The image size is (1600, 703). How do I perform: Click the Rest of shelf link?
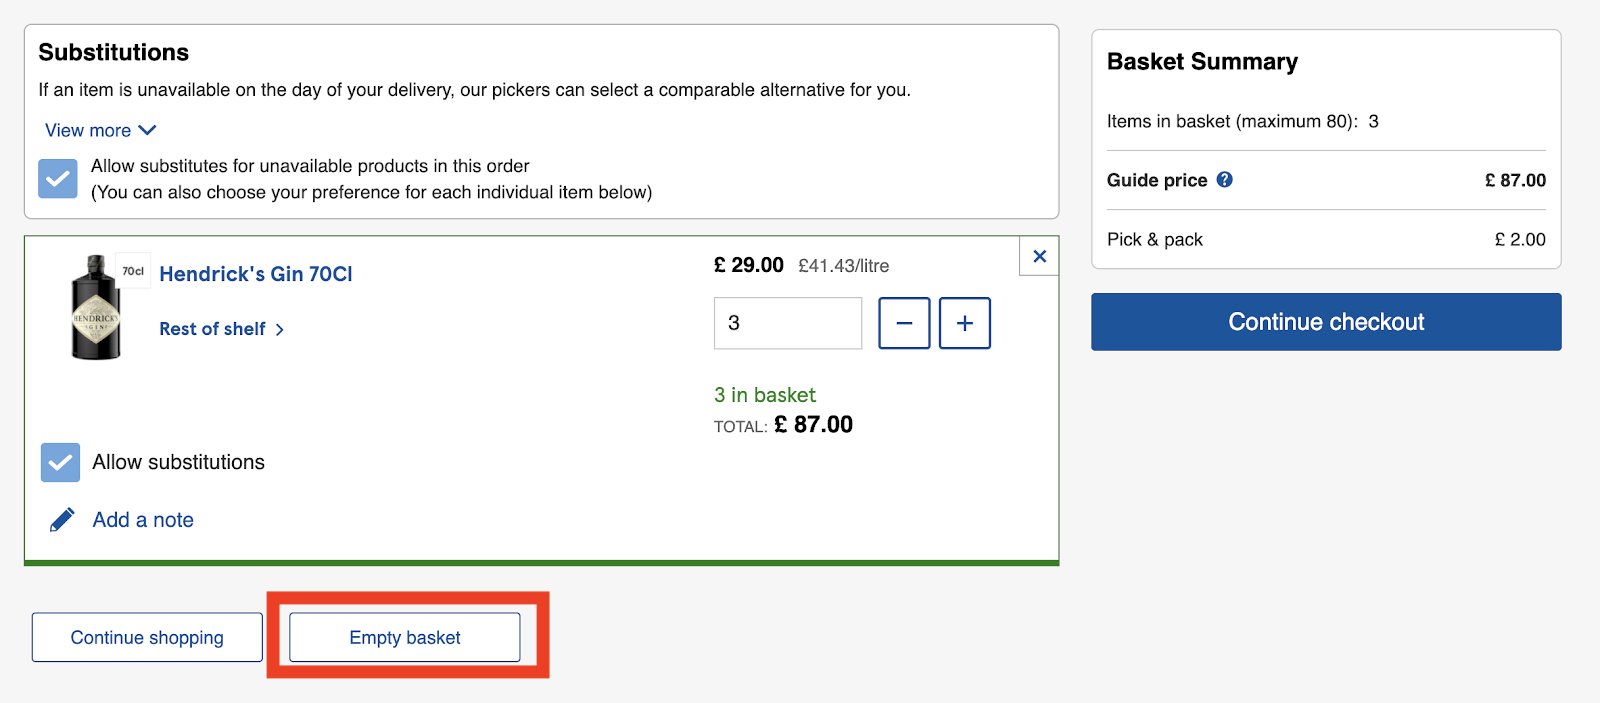pos(212,329)
